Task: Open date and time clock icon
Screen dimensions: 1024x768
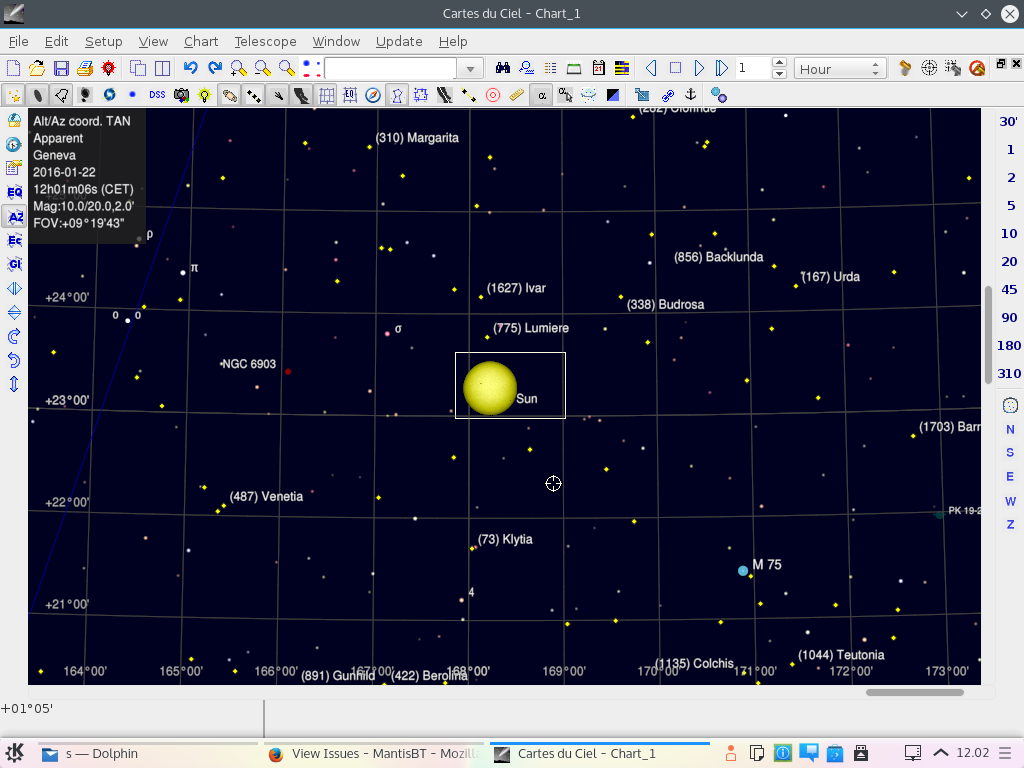Action: click(x=14, y=144)
